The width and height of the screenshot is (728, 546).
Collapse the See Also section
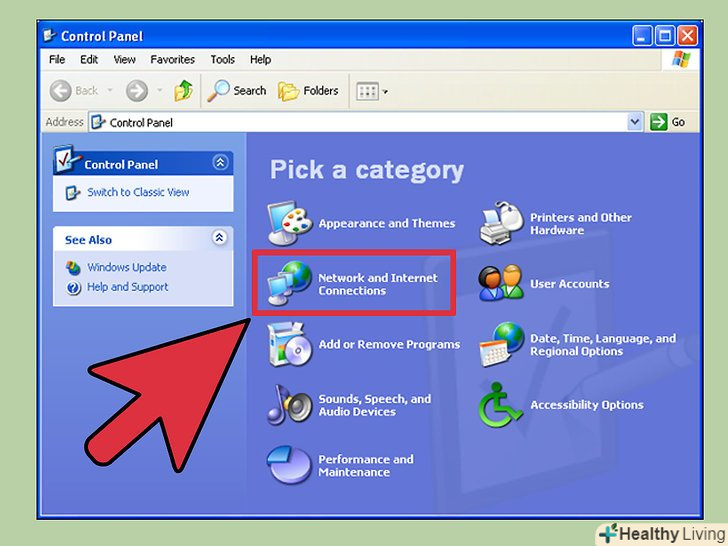[220, 238]
